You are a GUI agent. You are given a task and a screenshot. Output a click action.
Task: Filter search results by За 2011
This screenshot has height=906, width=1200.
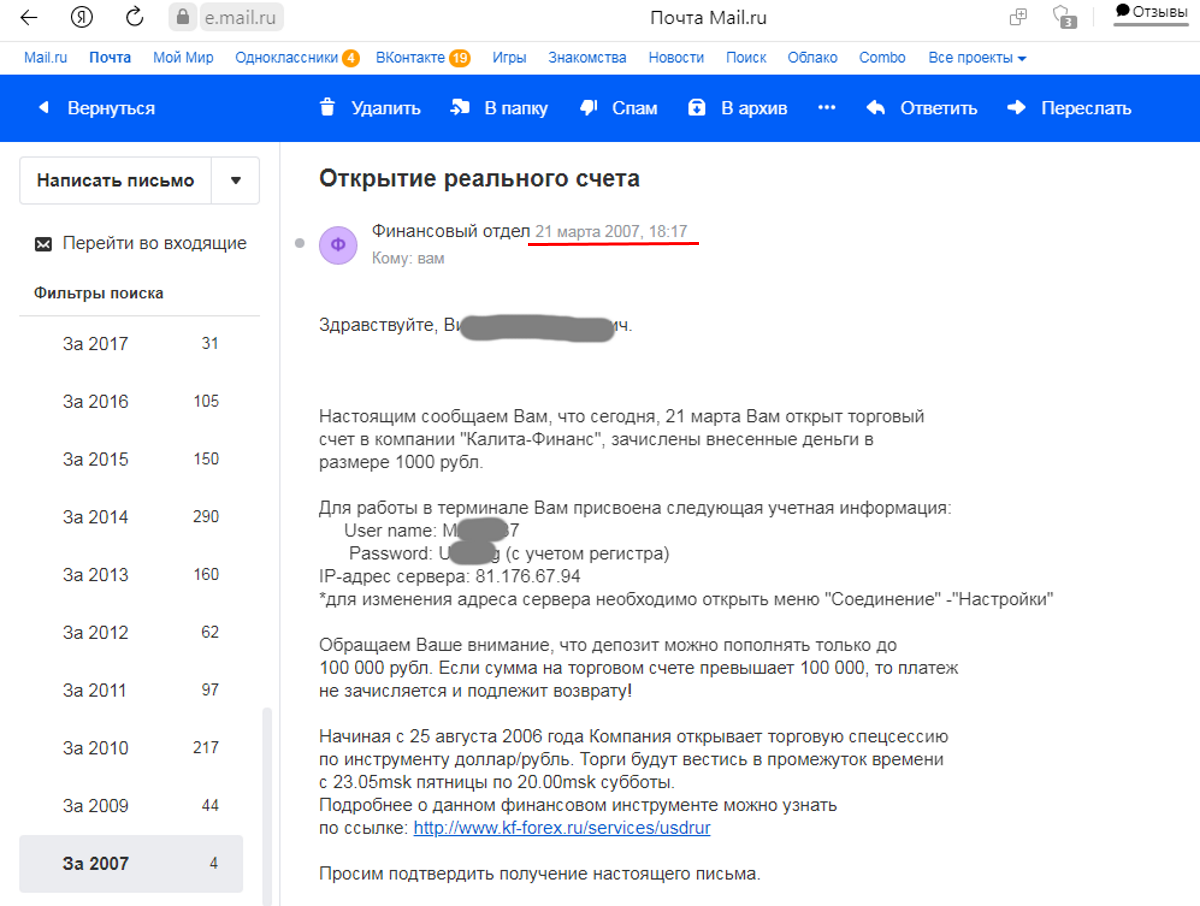click(131, 691)
